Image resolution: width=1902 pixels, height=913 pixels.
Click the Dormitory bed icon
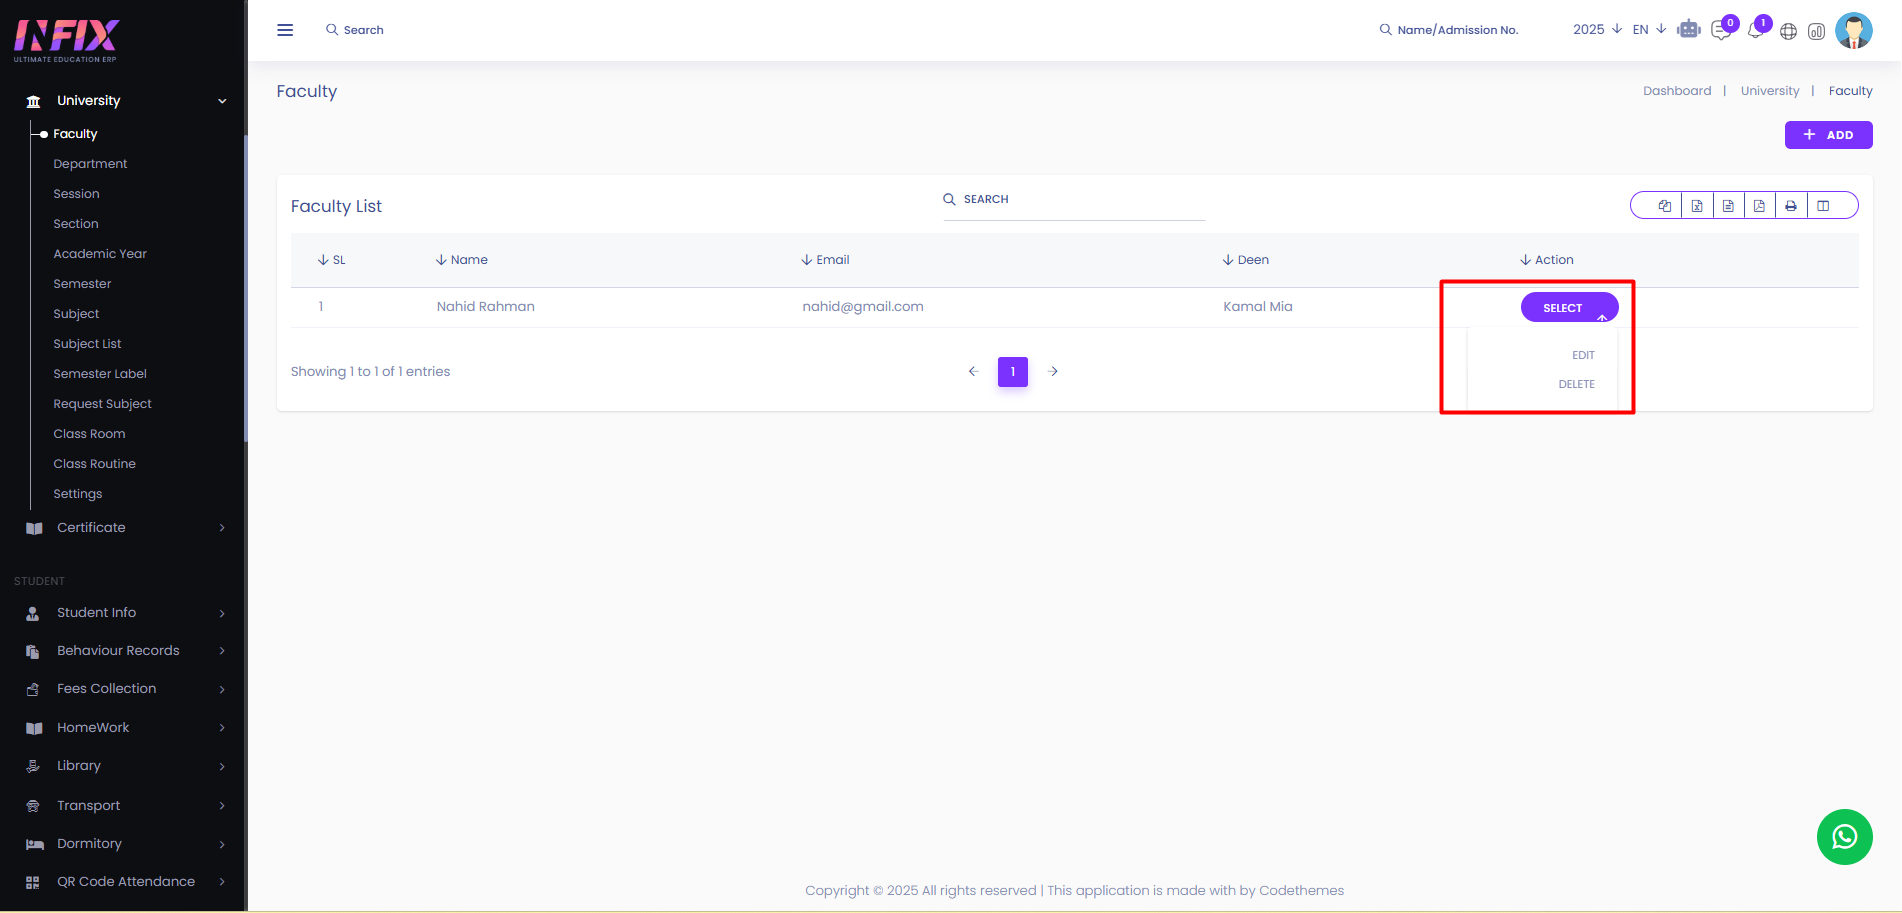click(x=35, y=844)
